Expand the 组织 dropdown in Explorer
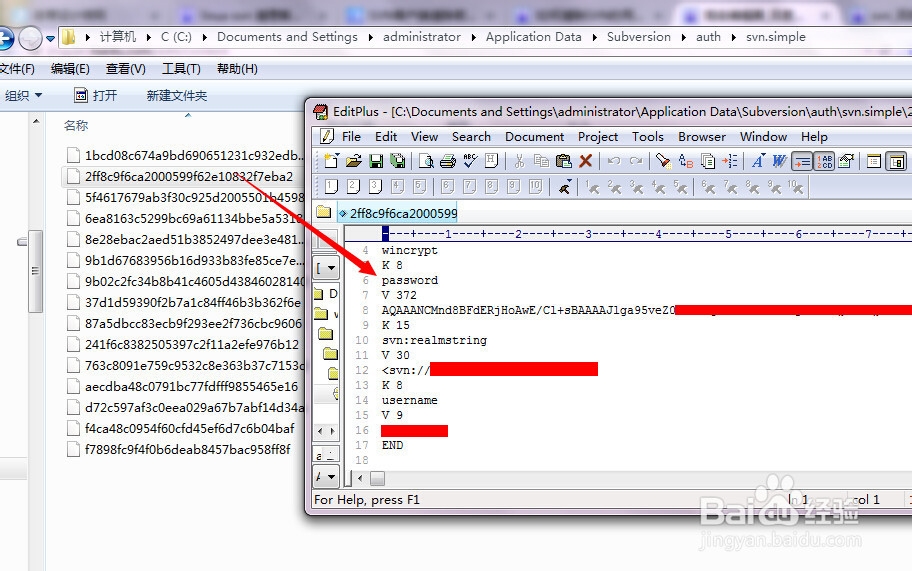This screenshot has width=912, height=571. (x=23, y=95)
